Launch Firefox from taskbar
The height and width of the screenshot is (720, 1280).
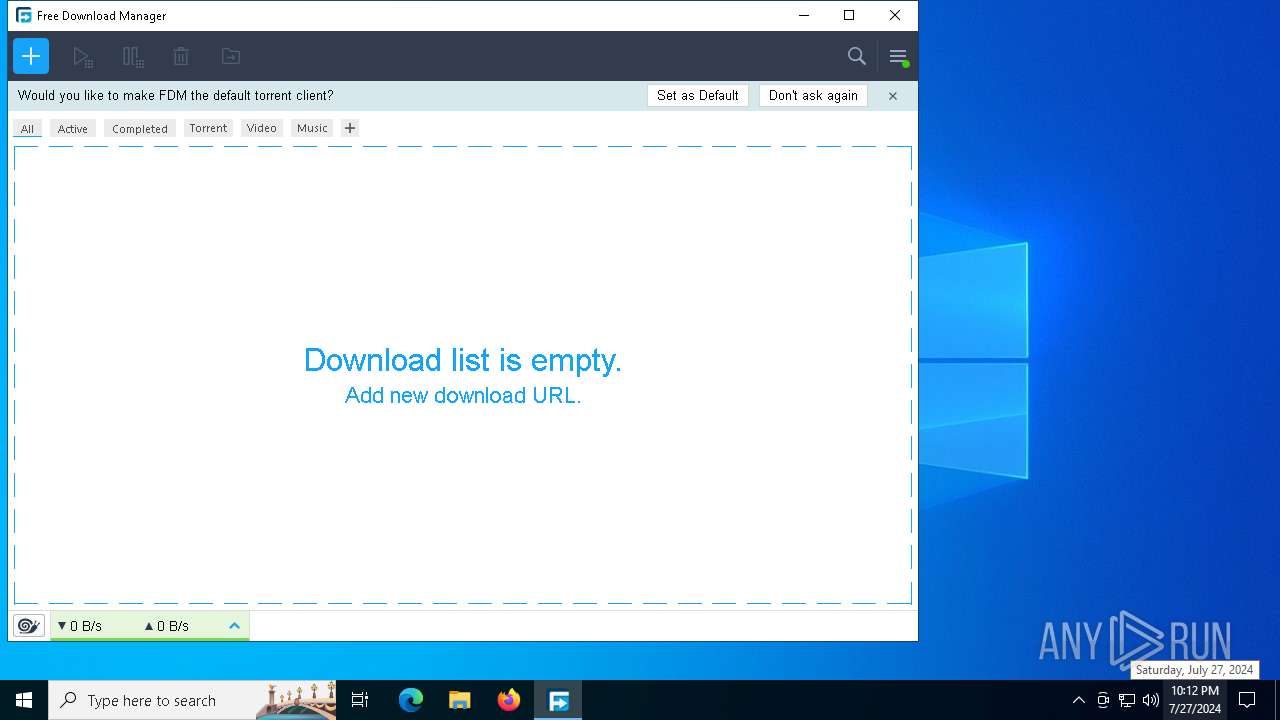[x=509, y=700]
